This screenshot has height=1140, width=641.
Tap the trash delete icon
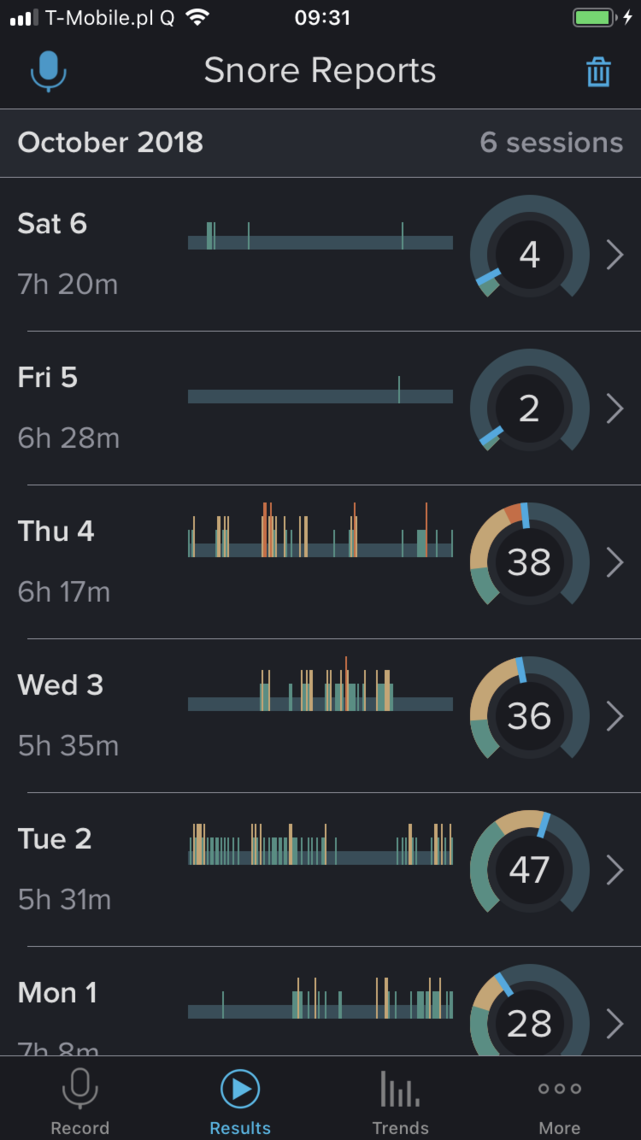click(x=598, y=72)
